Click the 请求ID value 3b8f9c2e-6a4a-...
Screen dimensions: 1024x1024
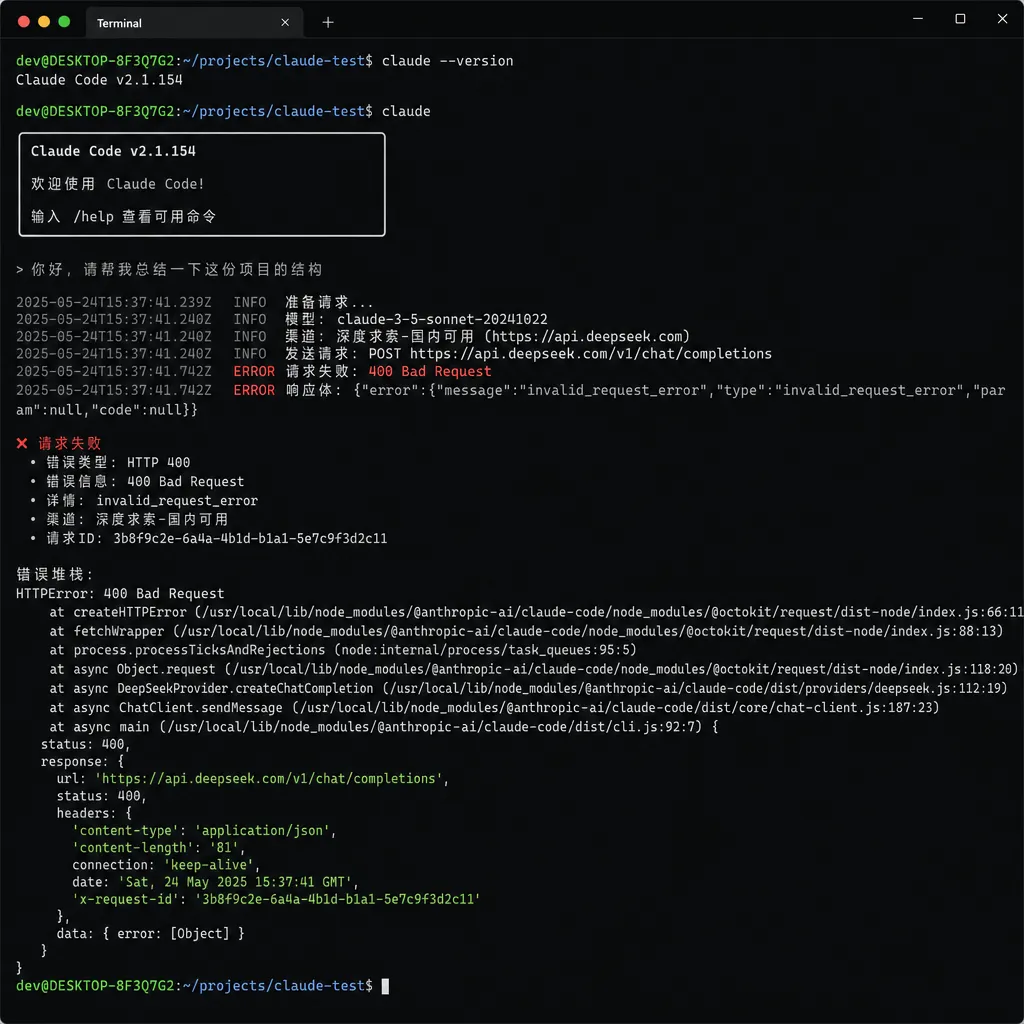pos(250,538)
